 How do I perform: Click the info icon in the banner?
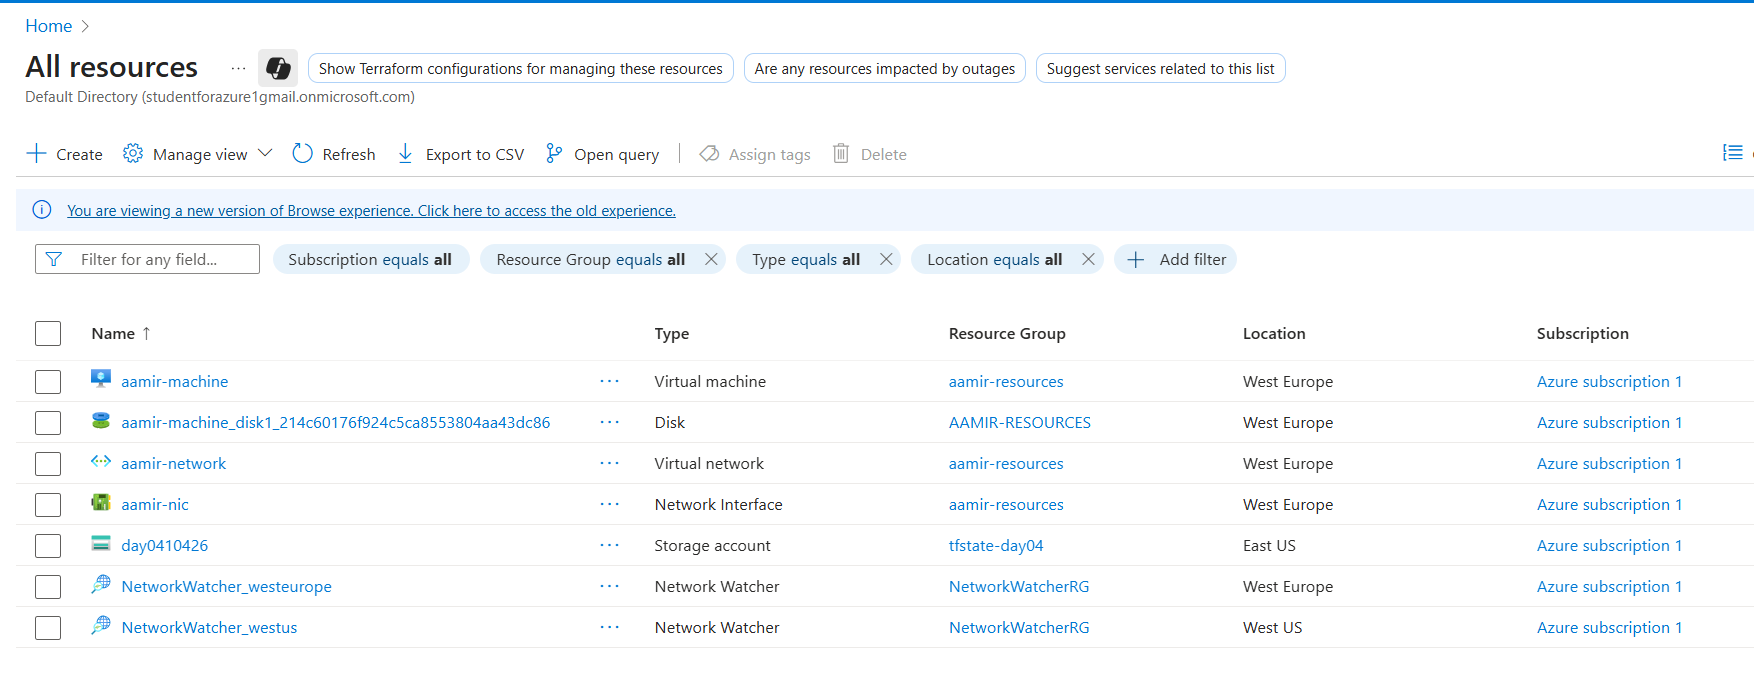(42, 210)
